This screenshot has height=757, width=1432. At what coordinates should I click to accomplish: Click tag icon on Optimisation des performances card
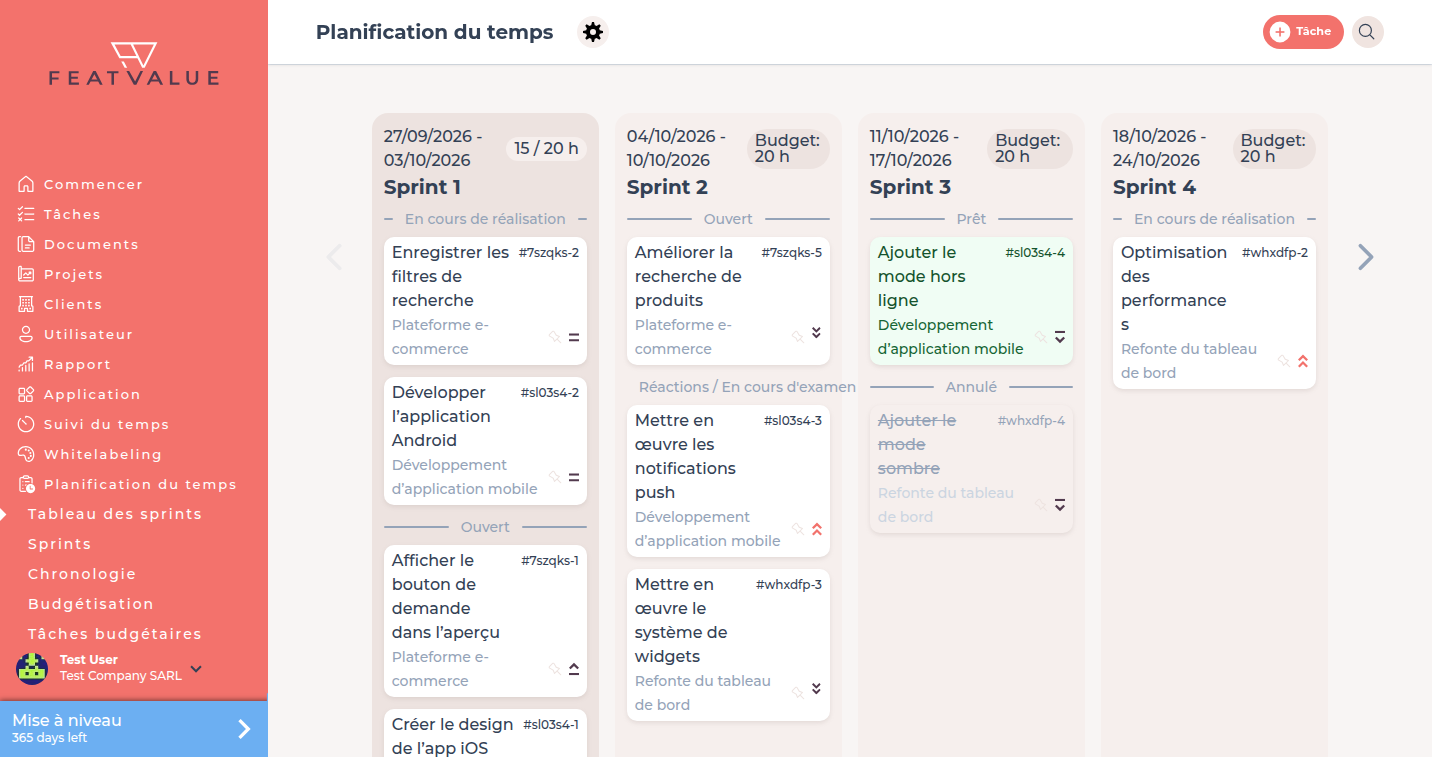1284,361
